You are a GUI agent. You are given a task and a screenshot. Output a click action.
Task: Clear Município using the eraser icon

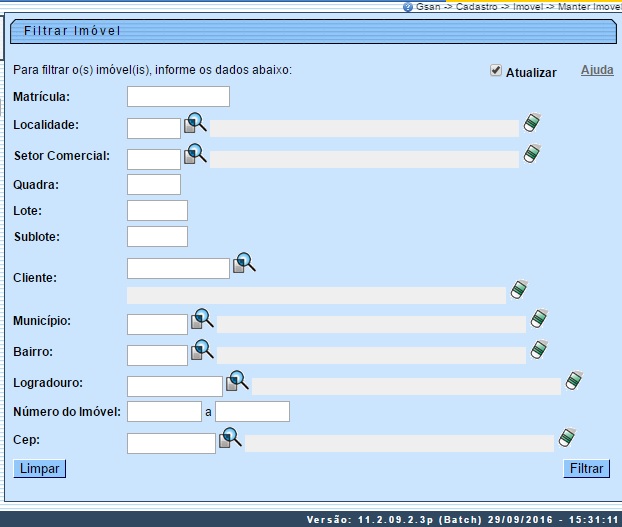coord(540,320)
